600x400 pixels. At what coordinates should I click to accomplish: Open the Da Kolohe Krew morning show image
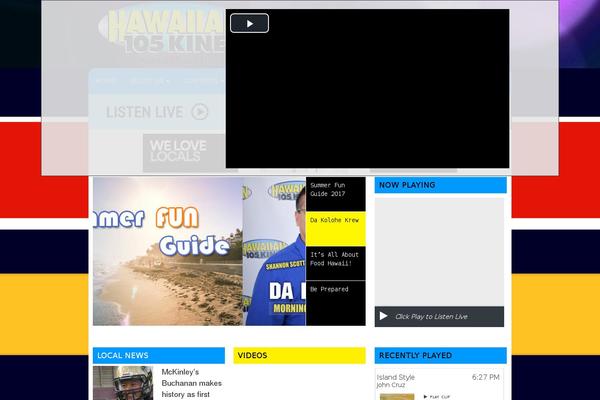[x=274, y=251]
